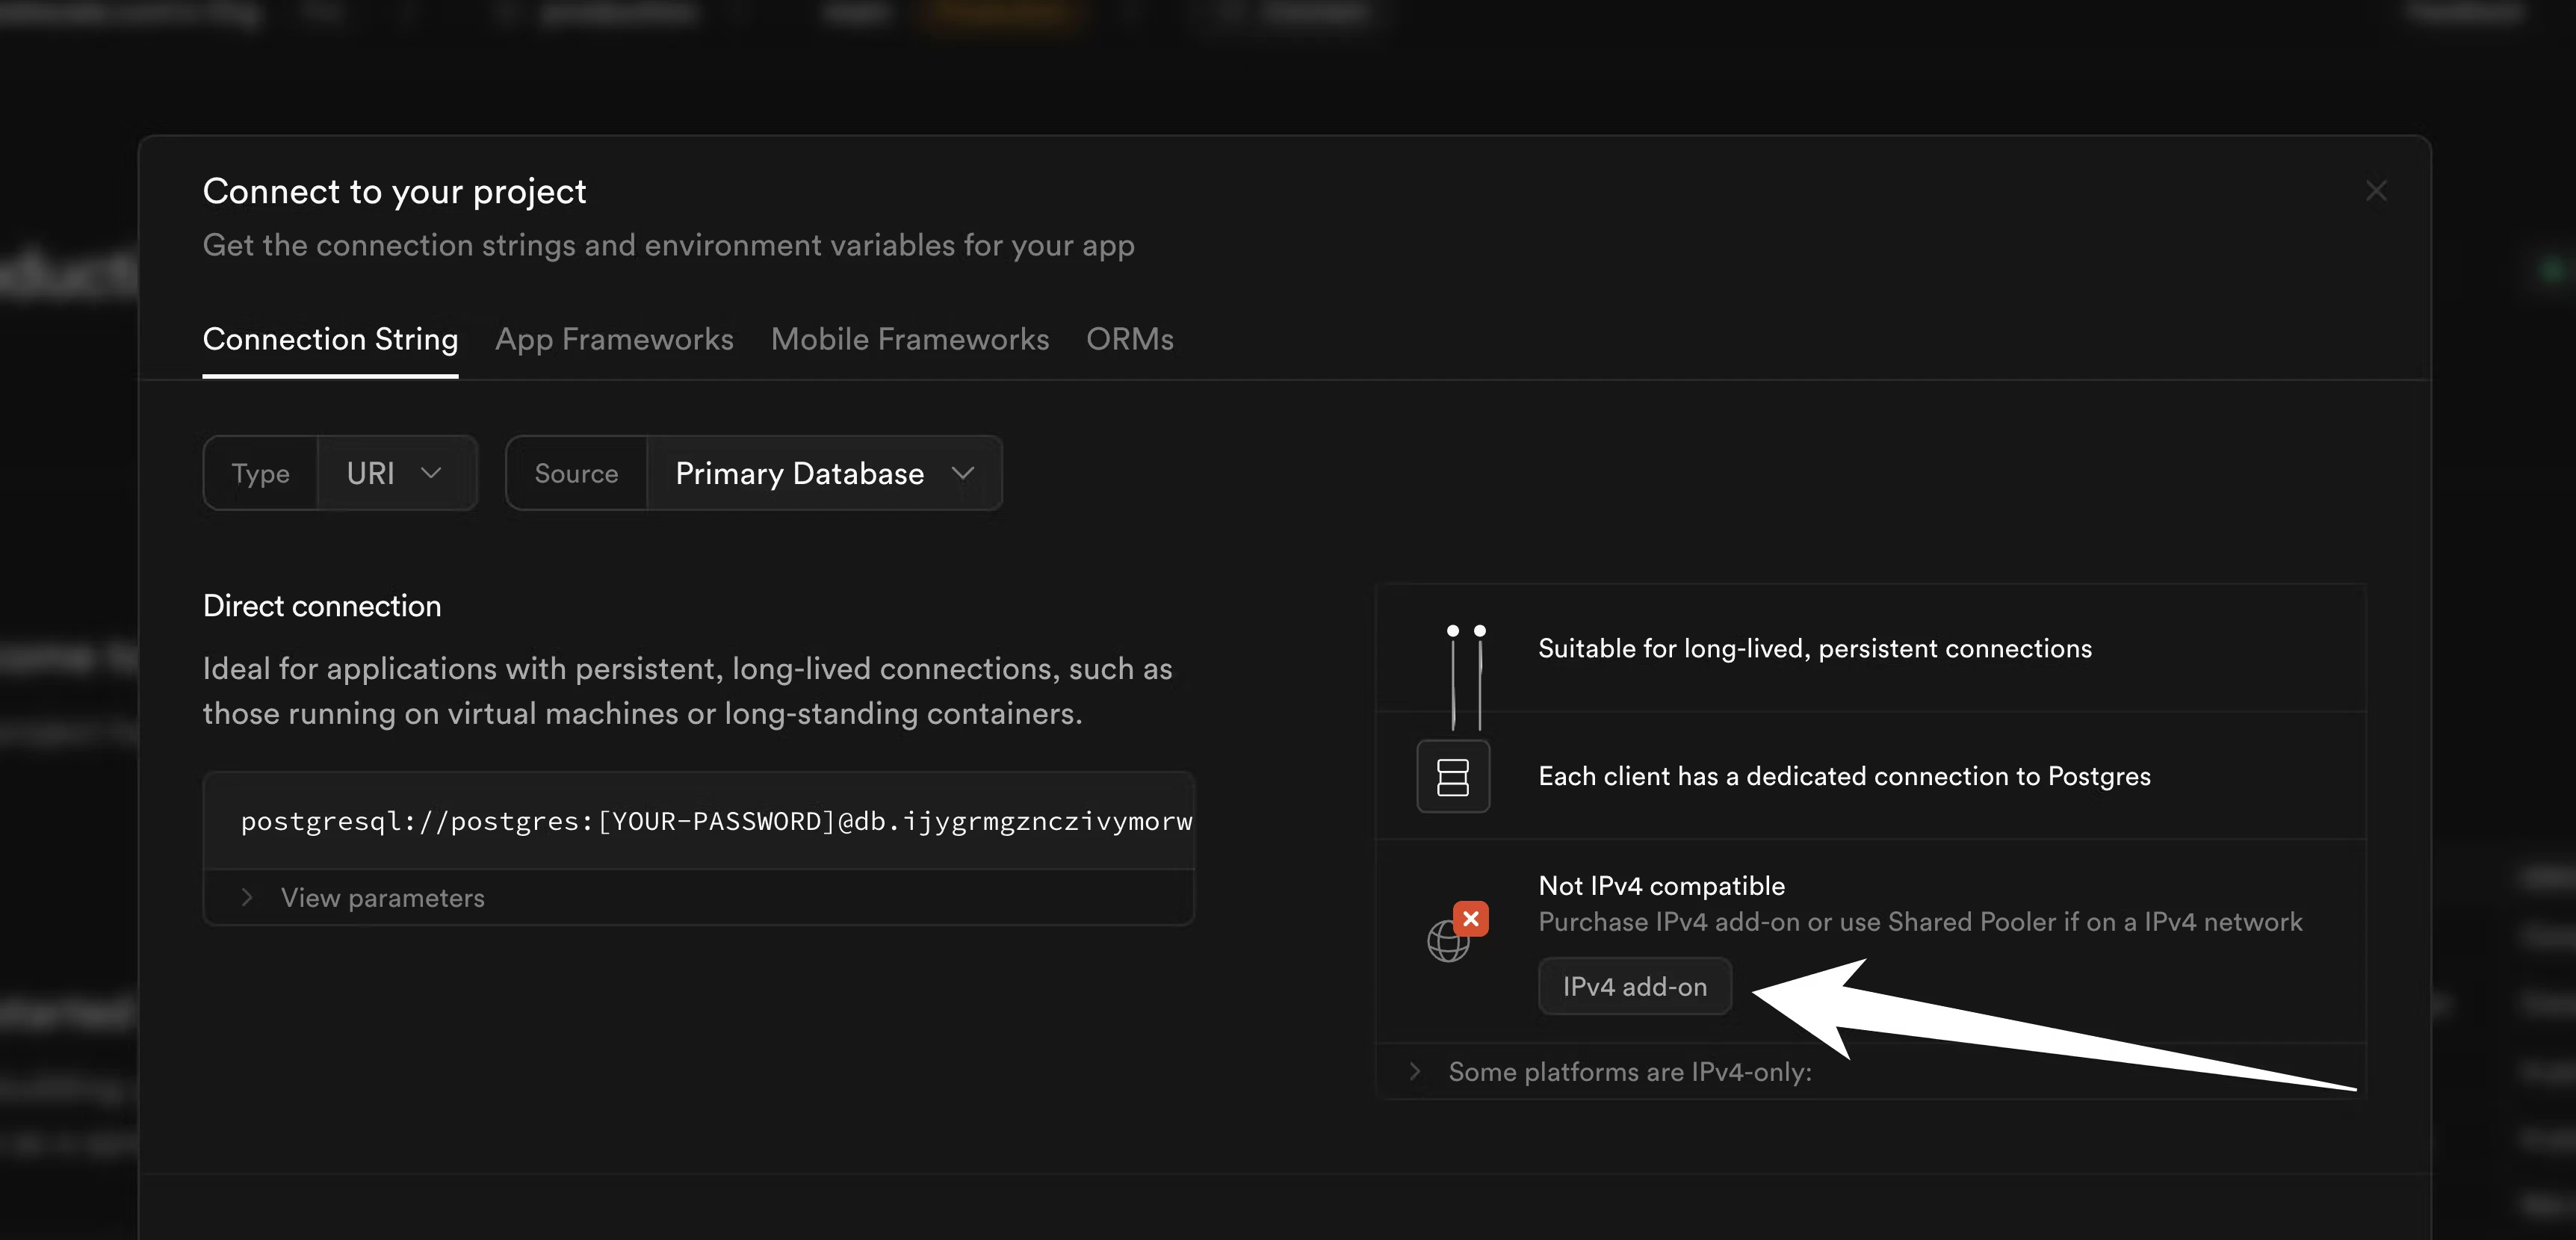Open the Primary Database source dropdown
This screenshot has height=1240, width=2576.
(823, 473)
